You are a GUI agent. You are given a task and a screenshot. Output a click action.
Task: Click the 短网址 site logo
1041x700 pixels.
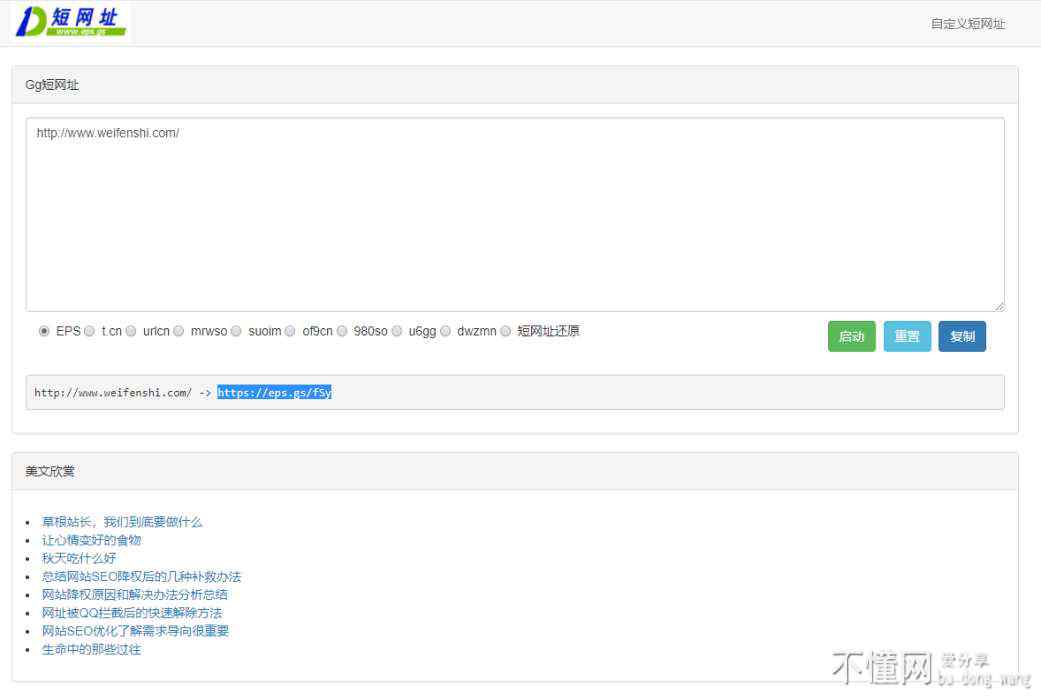[71, 22]
